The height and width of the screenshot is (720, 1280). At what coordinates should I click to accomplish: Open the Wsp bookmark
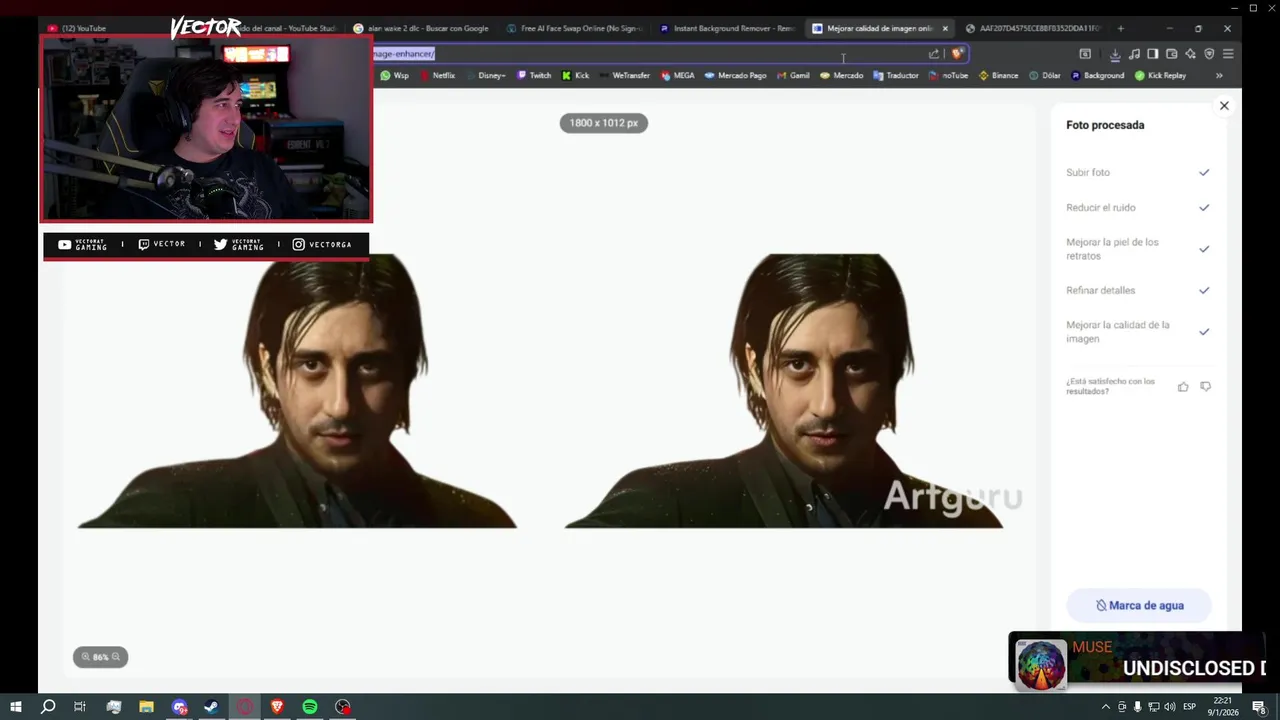[x=394, y=75]
